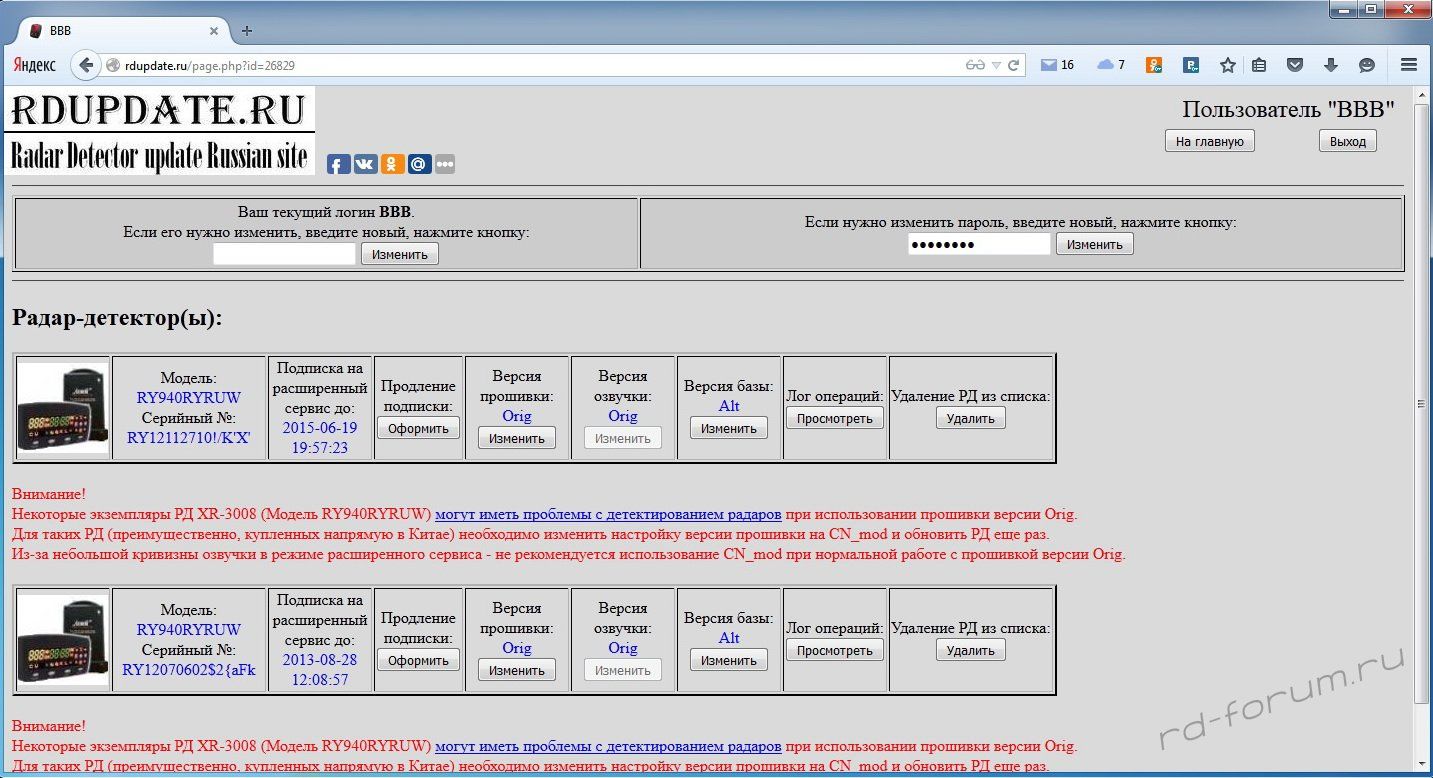View operations log for second detector
The width and height of the screenshot is (1433, 778).
pyautogui.click(x=835, y=650)
